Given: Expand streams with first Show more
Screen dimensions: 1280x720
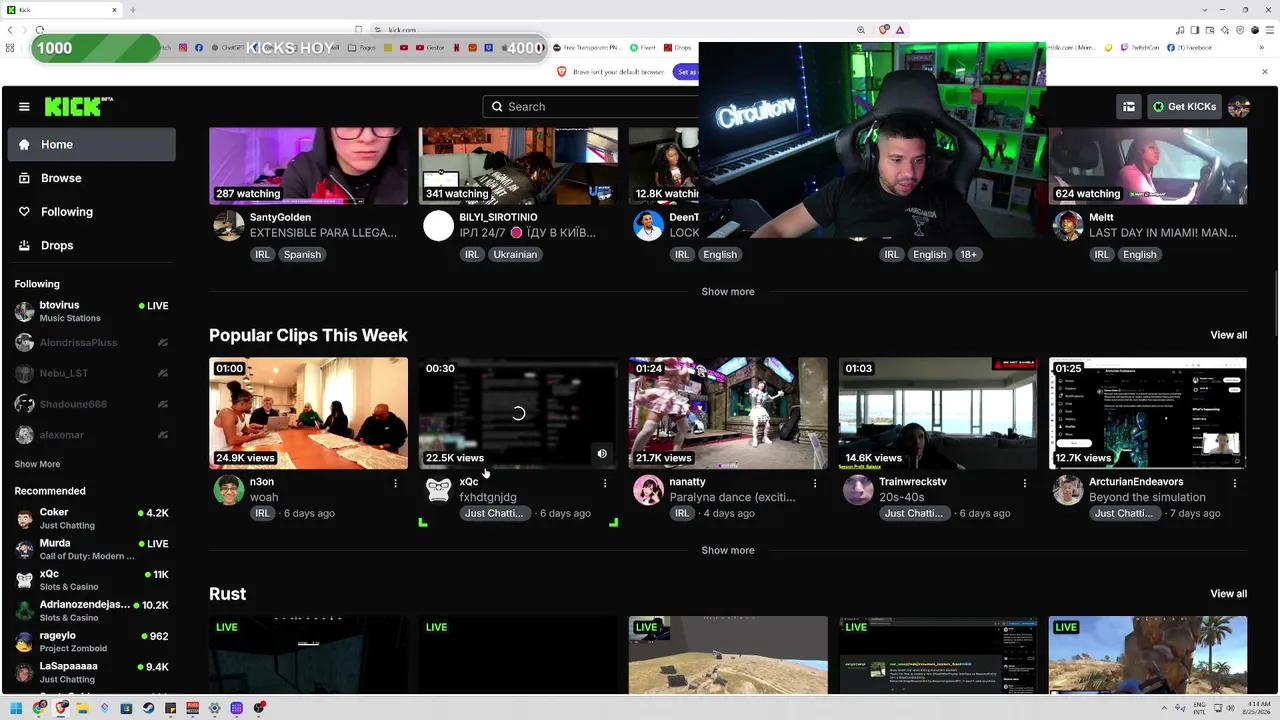Looking at the screenshot, I should (x=728, y=292).
